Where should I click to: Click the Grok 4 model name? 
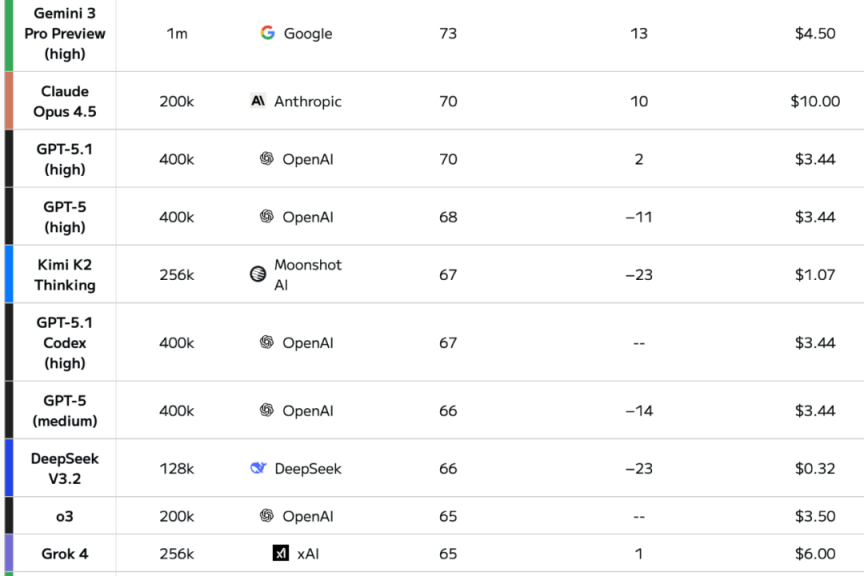click(x=63, y=553)
